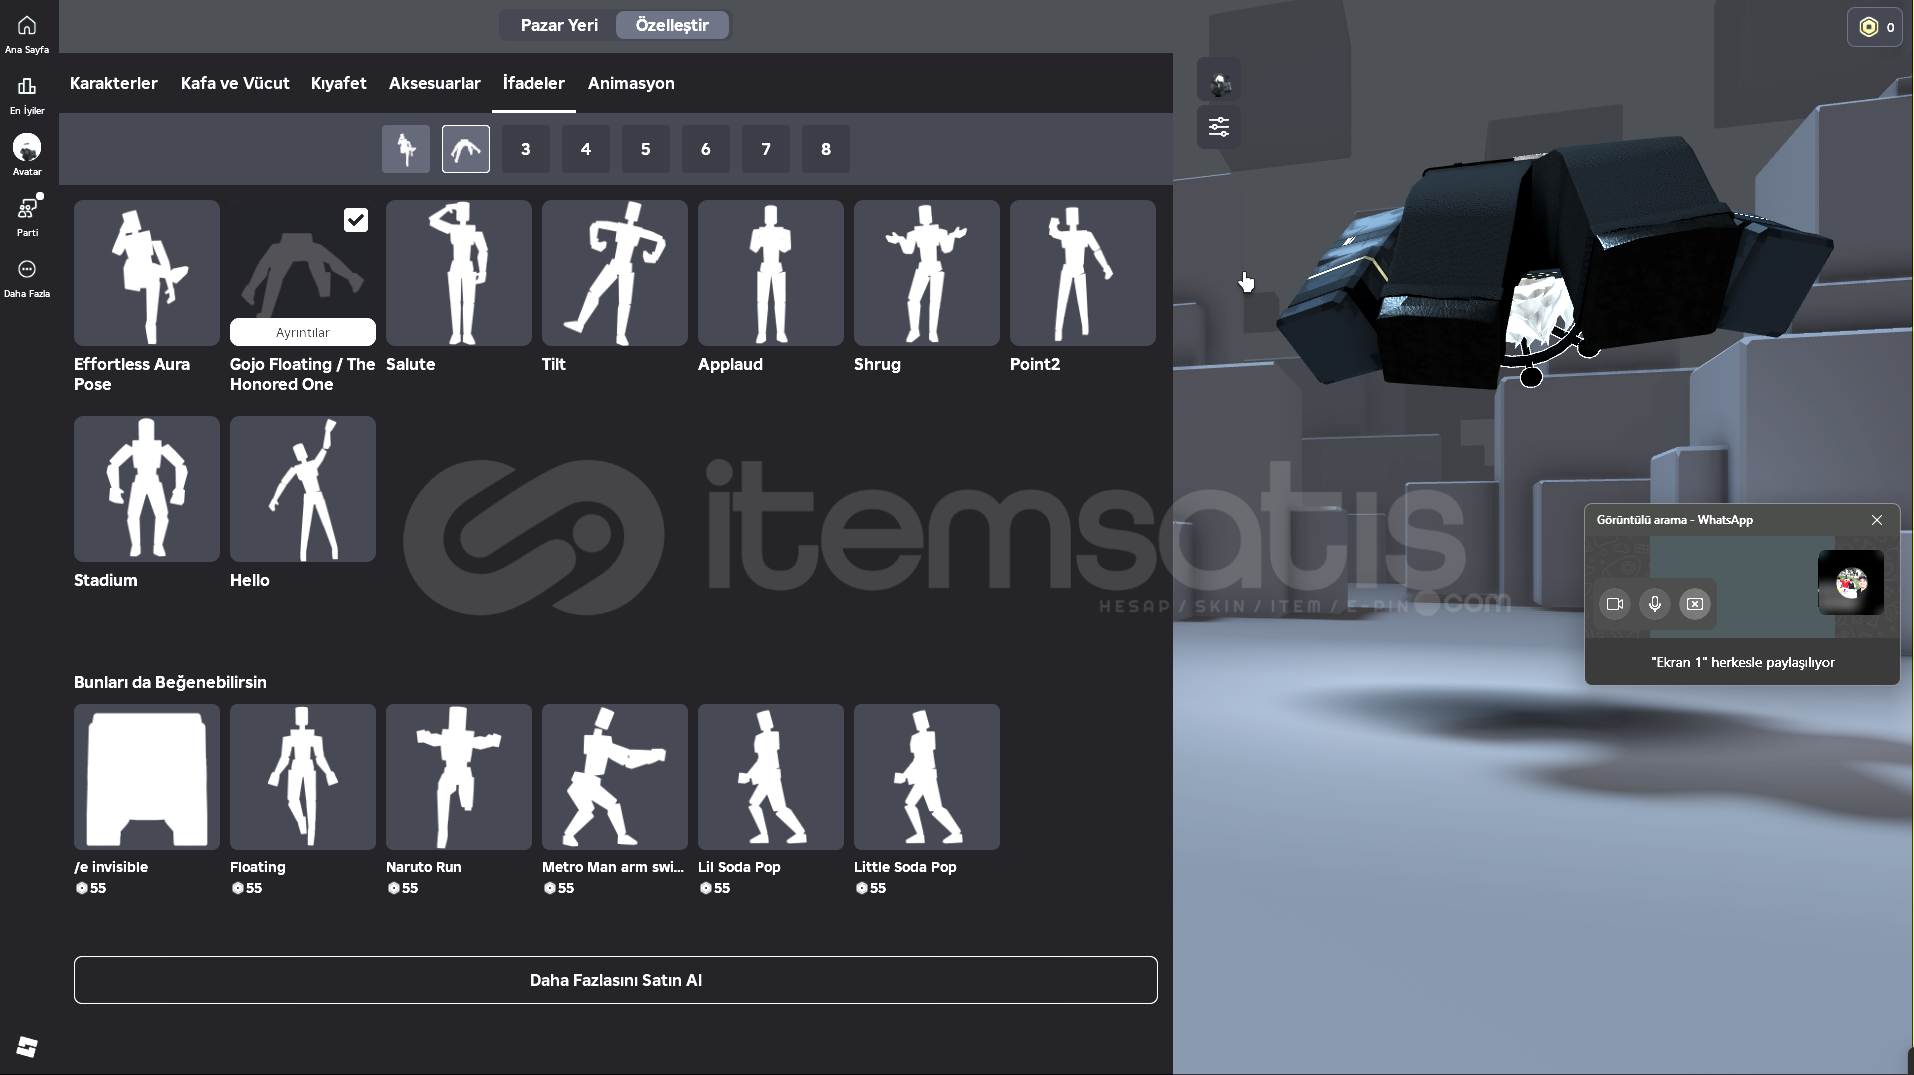
Task: Uncheck the Gojo Floating emote checkbox
Action: [356, 220]
